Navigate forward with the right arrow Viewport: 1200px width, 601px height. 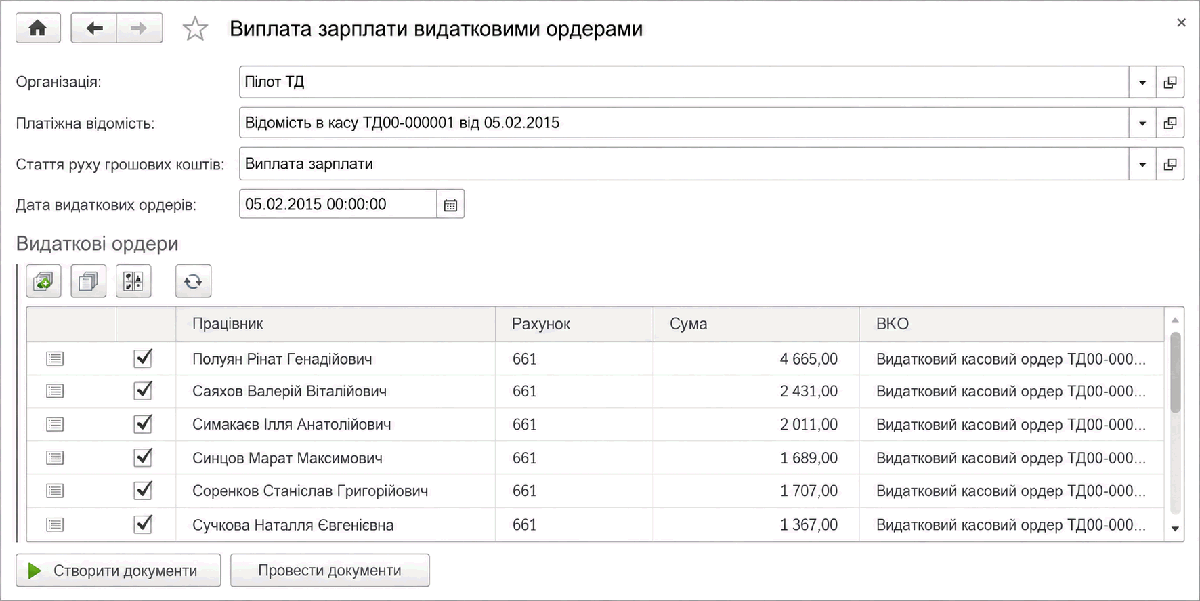click(140, 28)
